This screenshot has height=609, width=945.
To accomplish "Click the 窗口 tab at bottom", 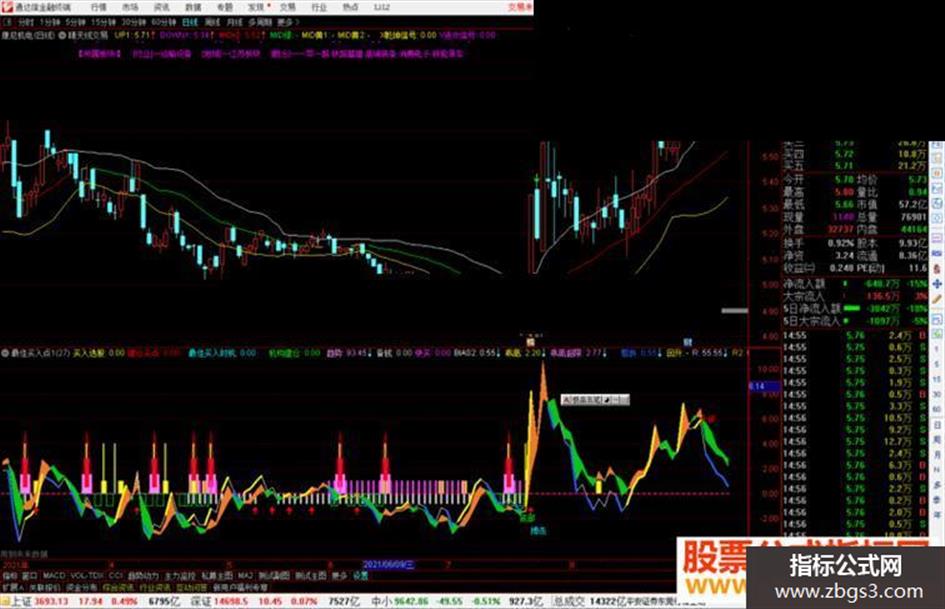I will pos(30,576).
